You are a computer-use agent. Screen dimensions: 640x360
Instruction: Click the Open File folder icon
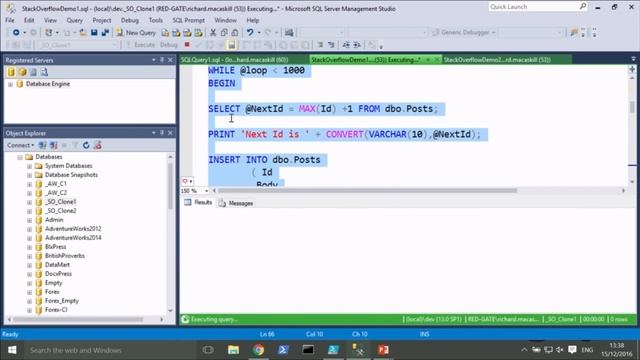[x=82, y=32]
